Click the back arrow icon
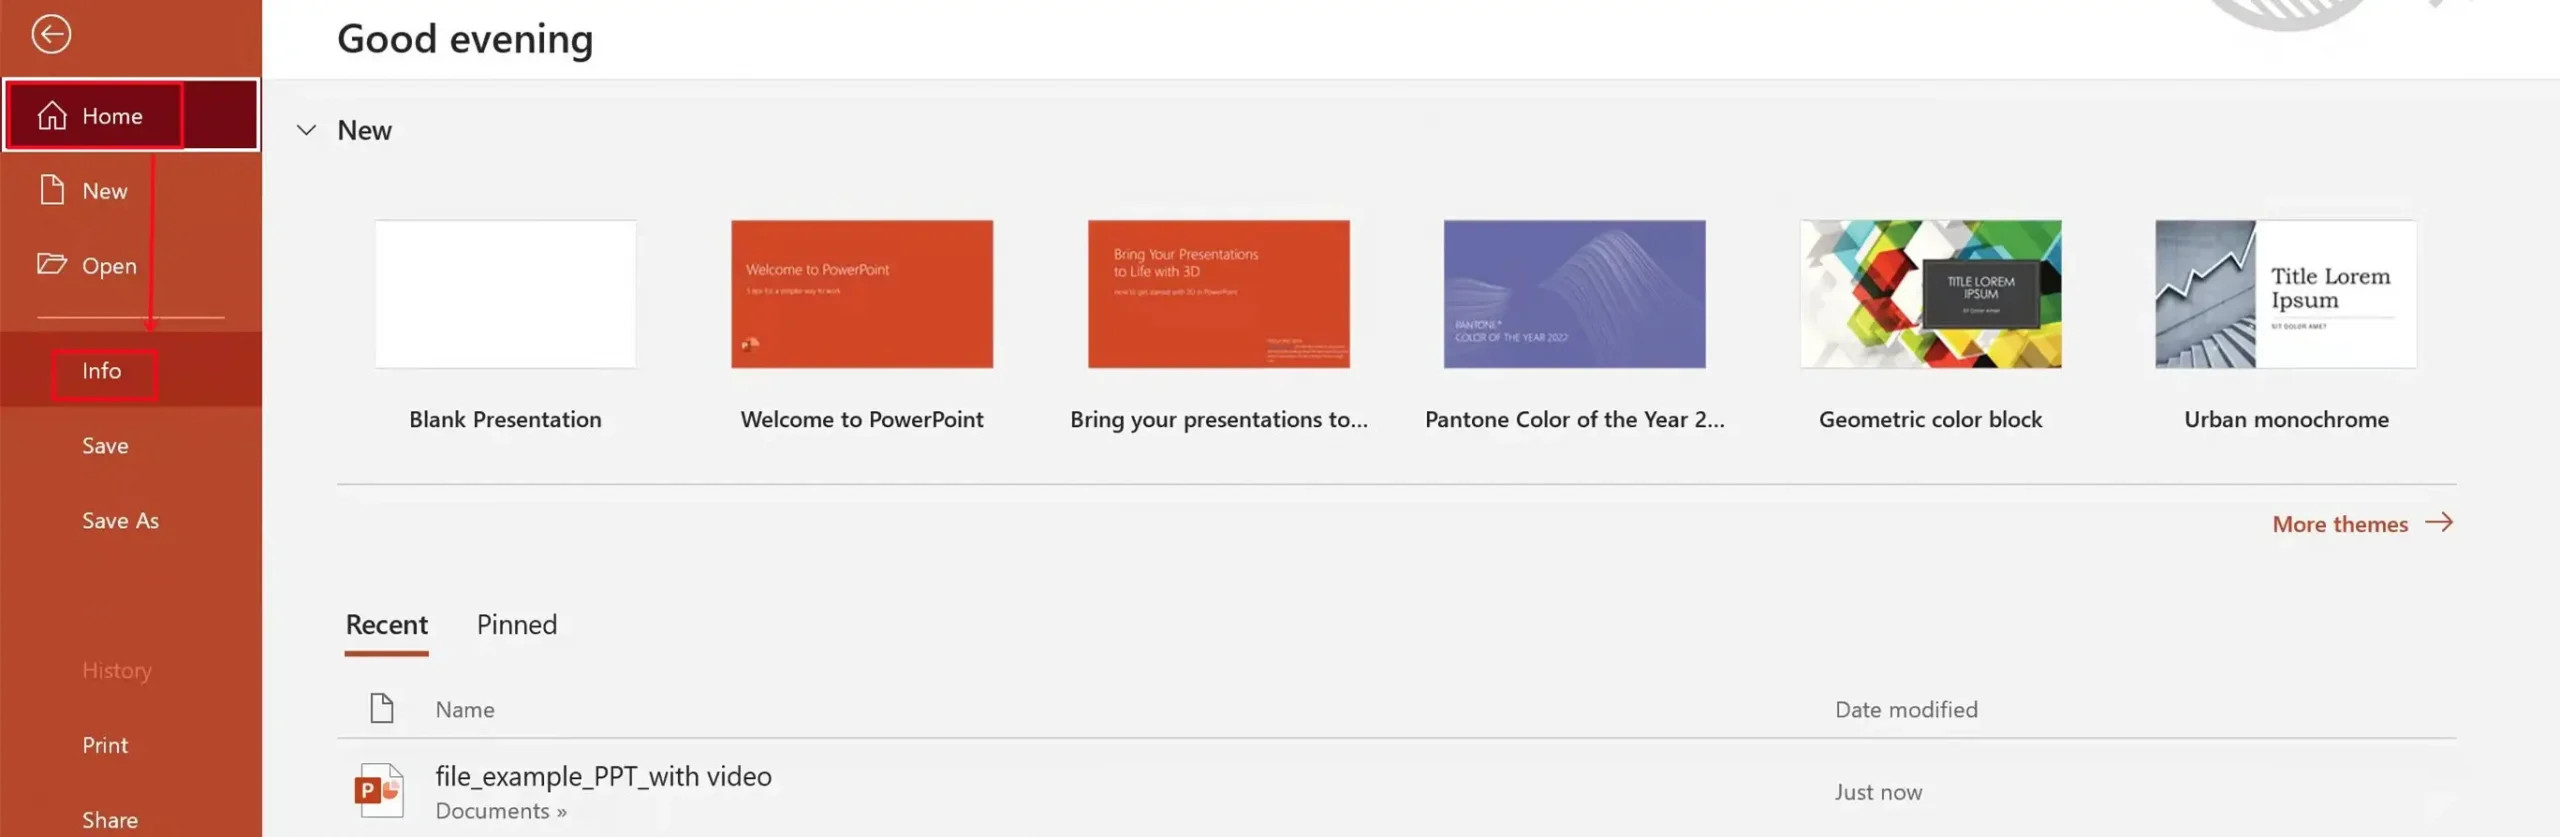Viewport: 2560px width, 837px height. (x=51, y=34)
